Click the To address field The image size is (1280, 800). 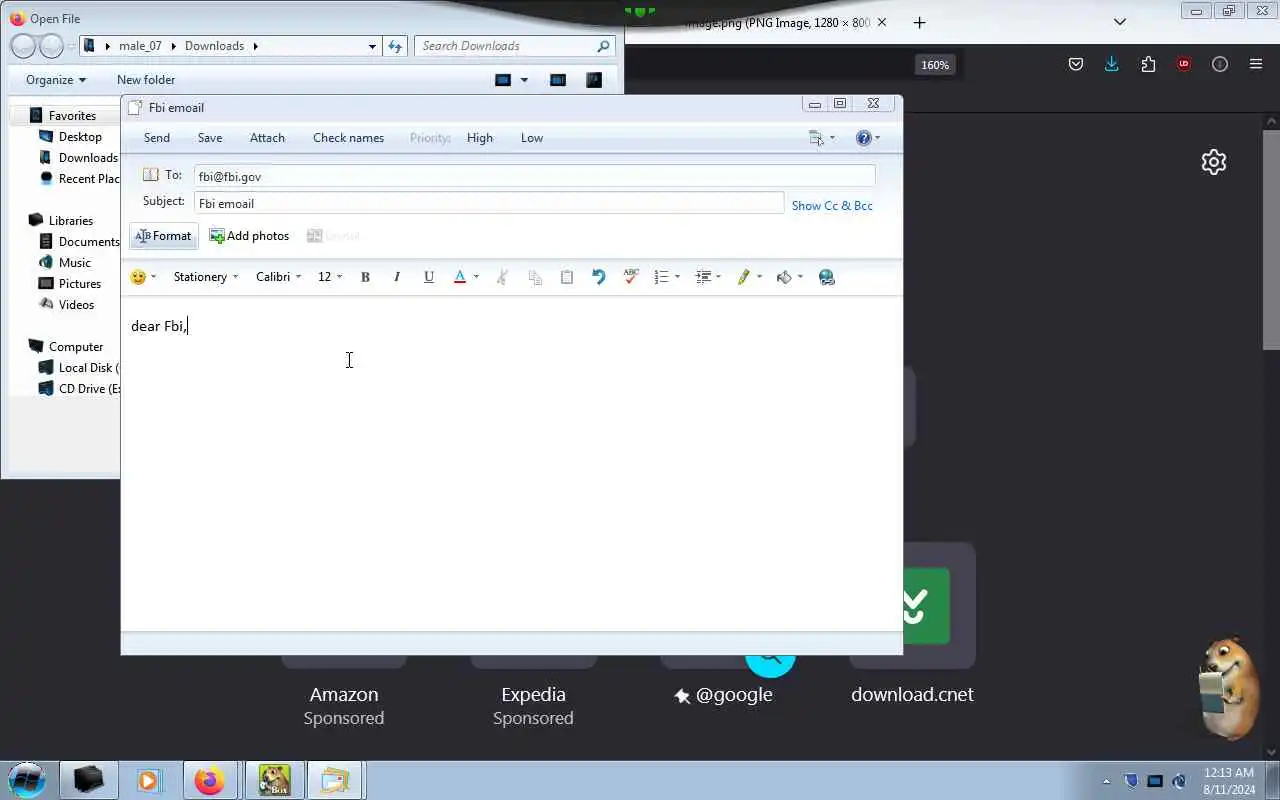click(535, 176)
